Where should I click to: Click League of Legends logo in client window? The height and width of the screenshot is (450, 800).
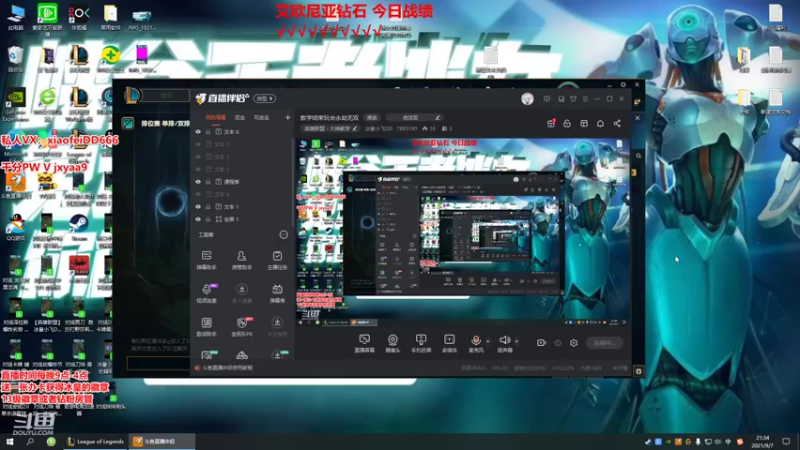tap(132, 95)
